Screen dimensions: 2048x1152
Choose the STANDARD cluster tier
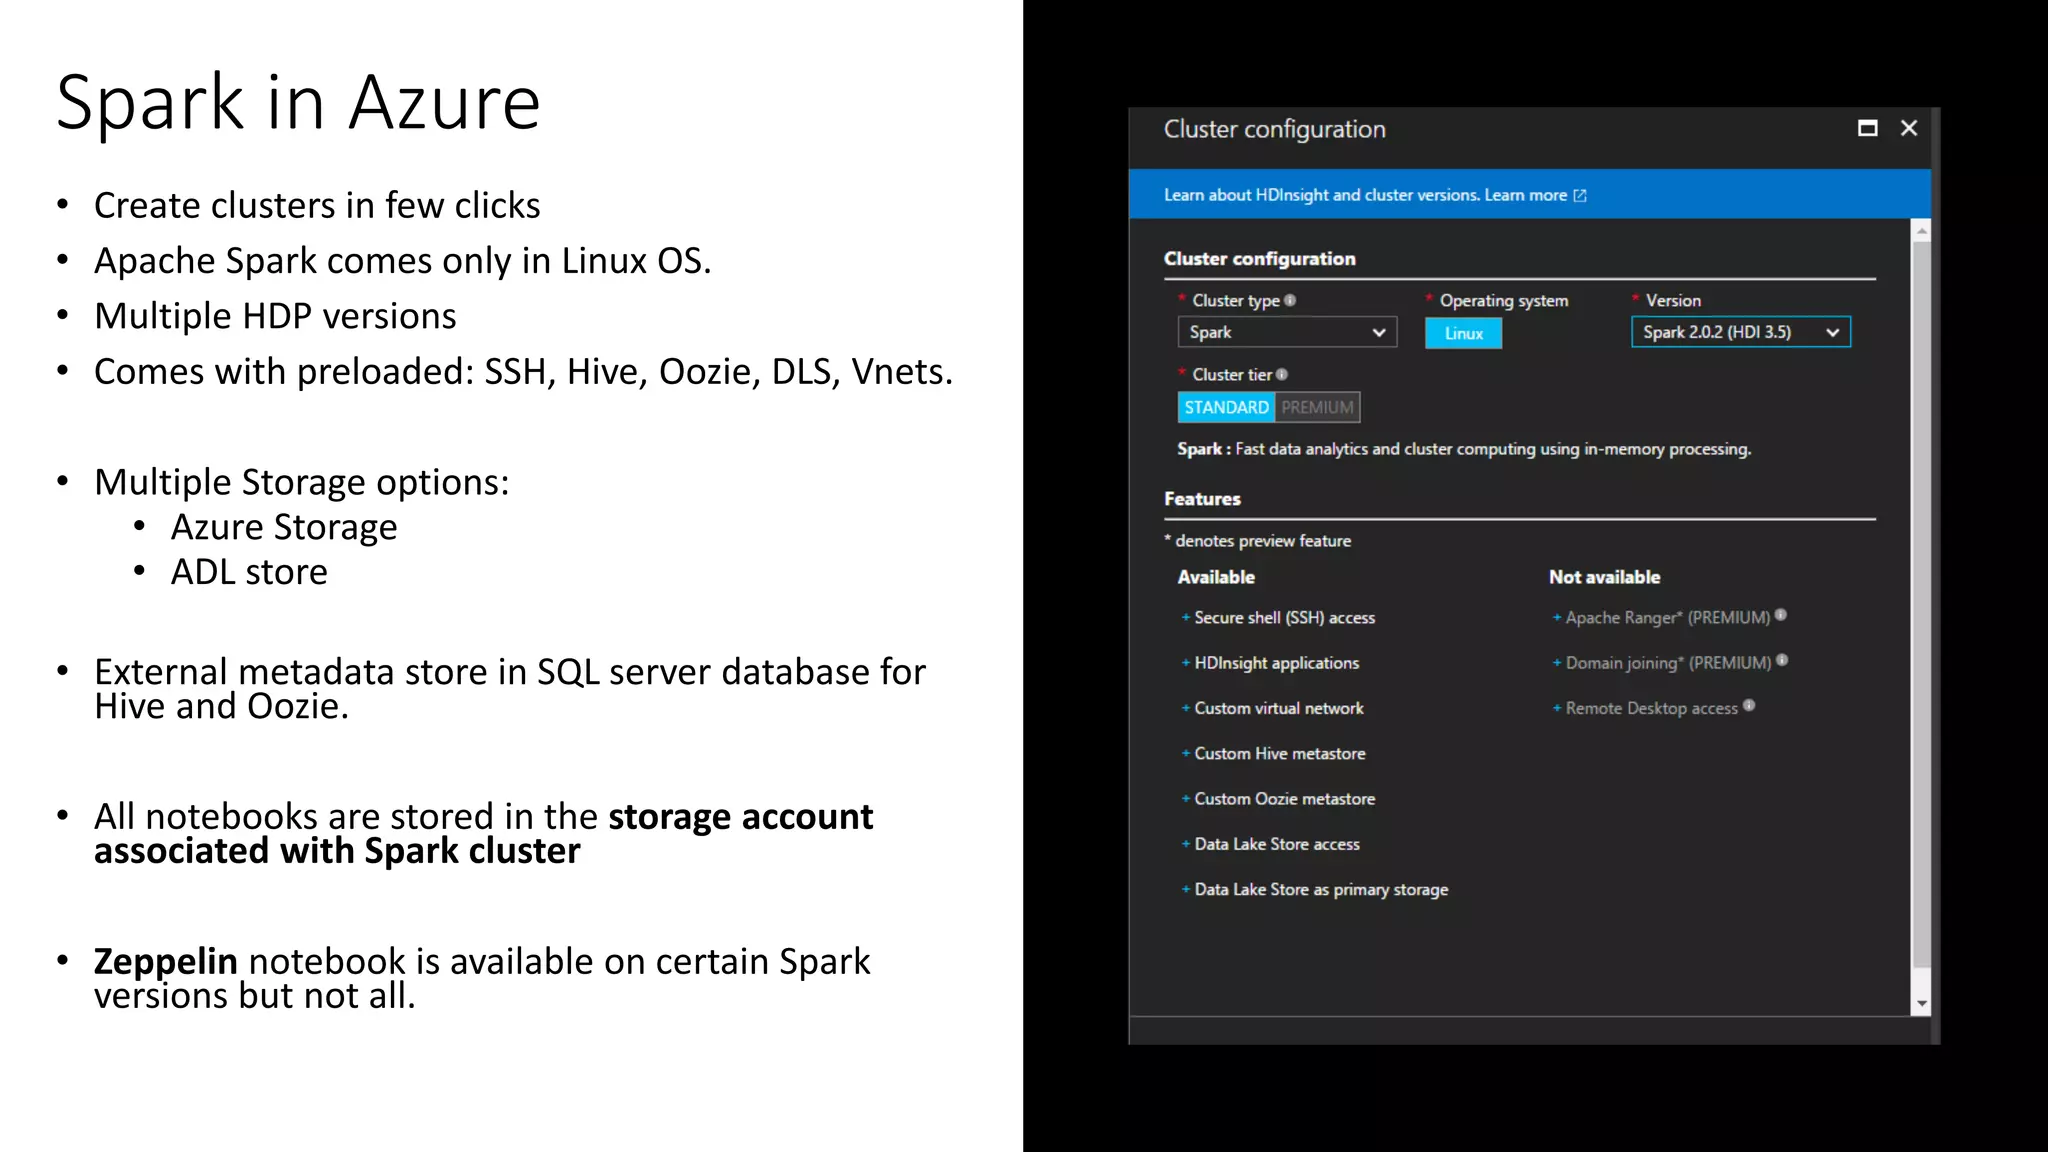pyautogui.click(x=1226, y=407)
